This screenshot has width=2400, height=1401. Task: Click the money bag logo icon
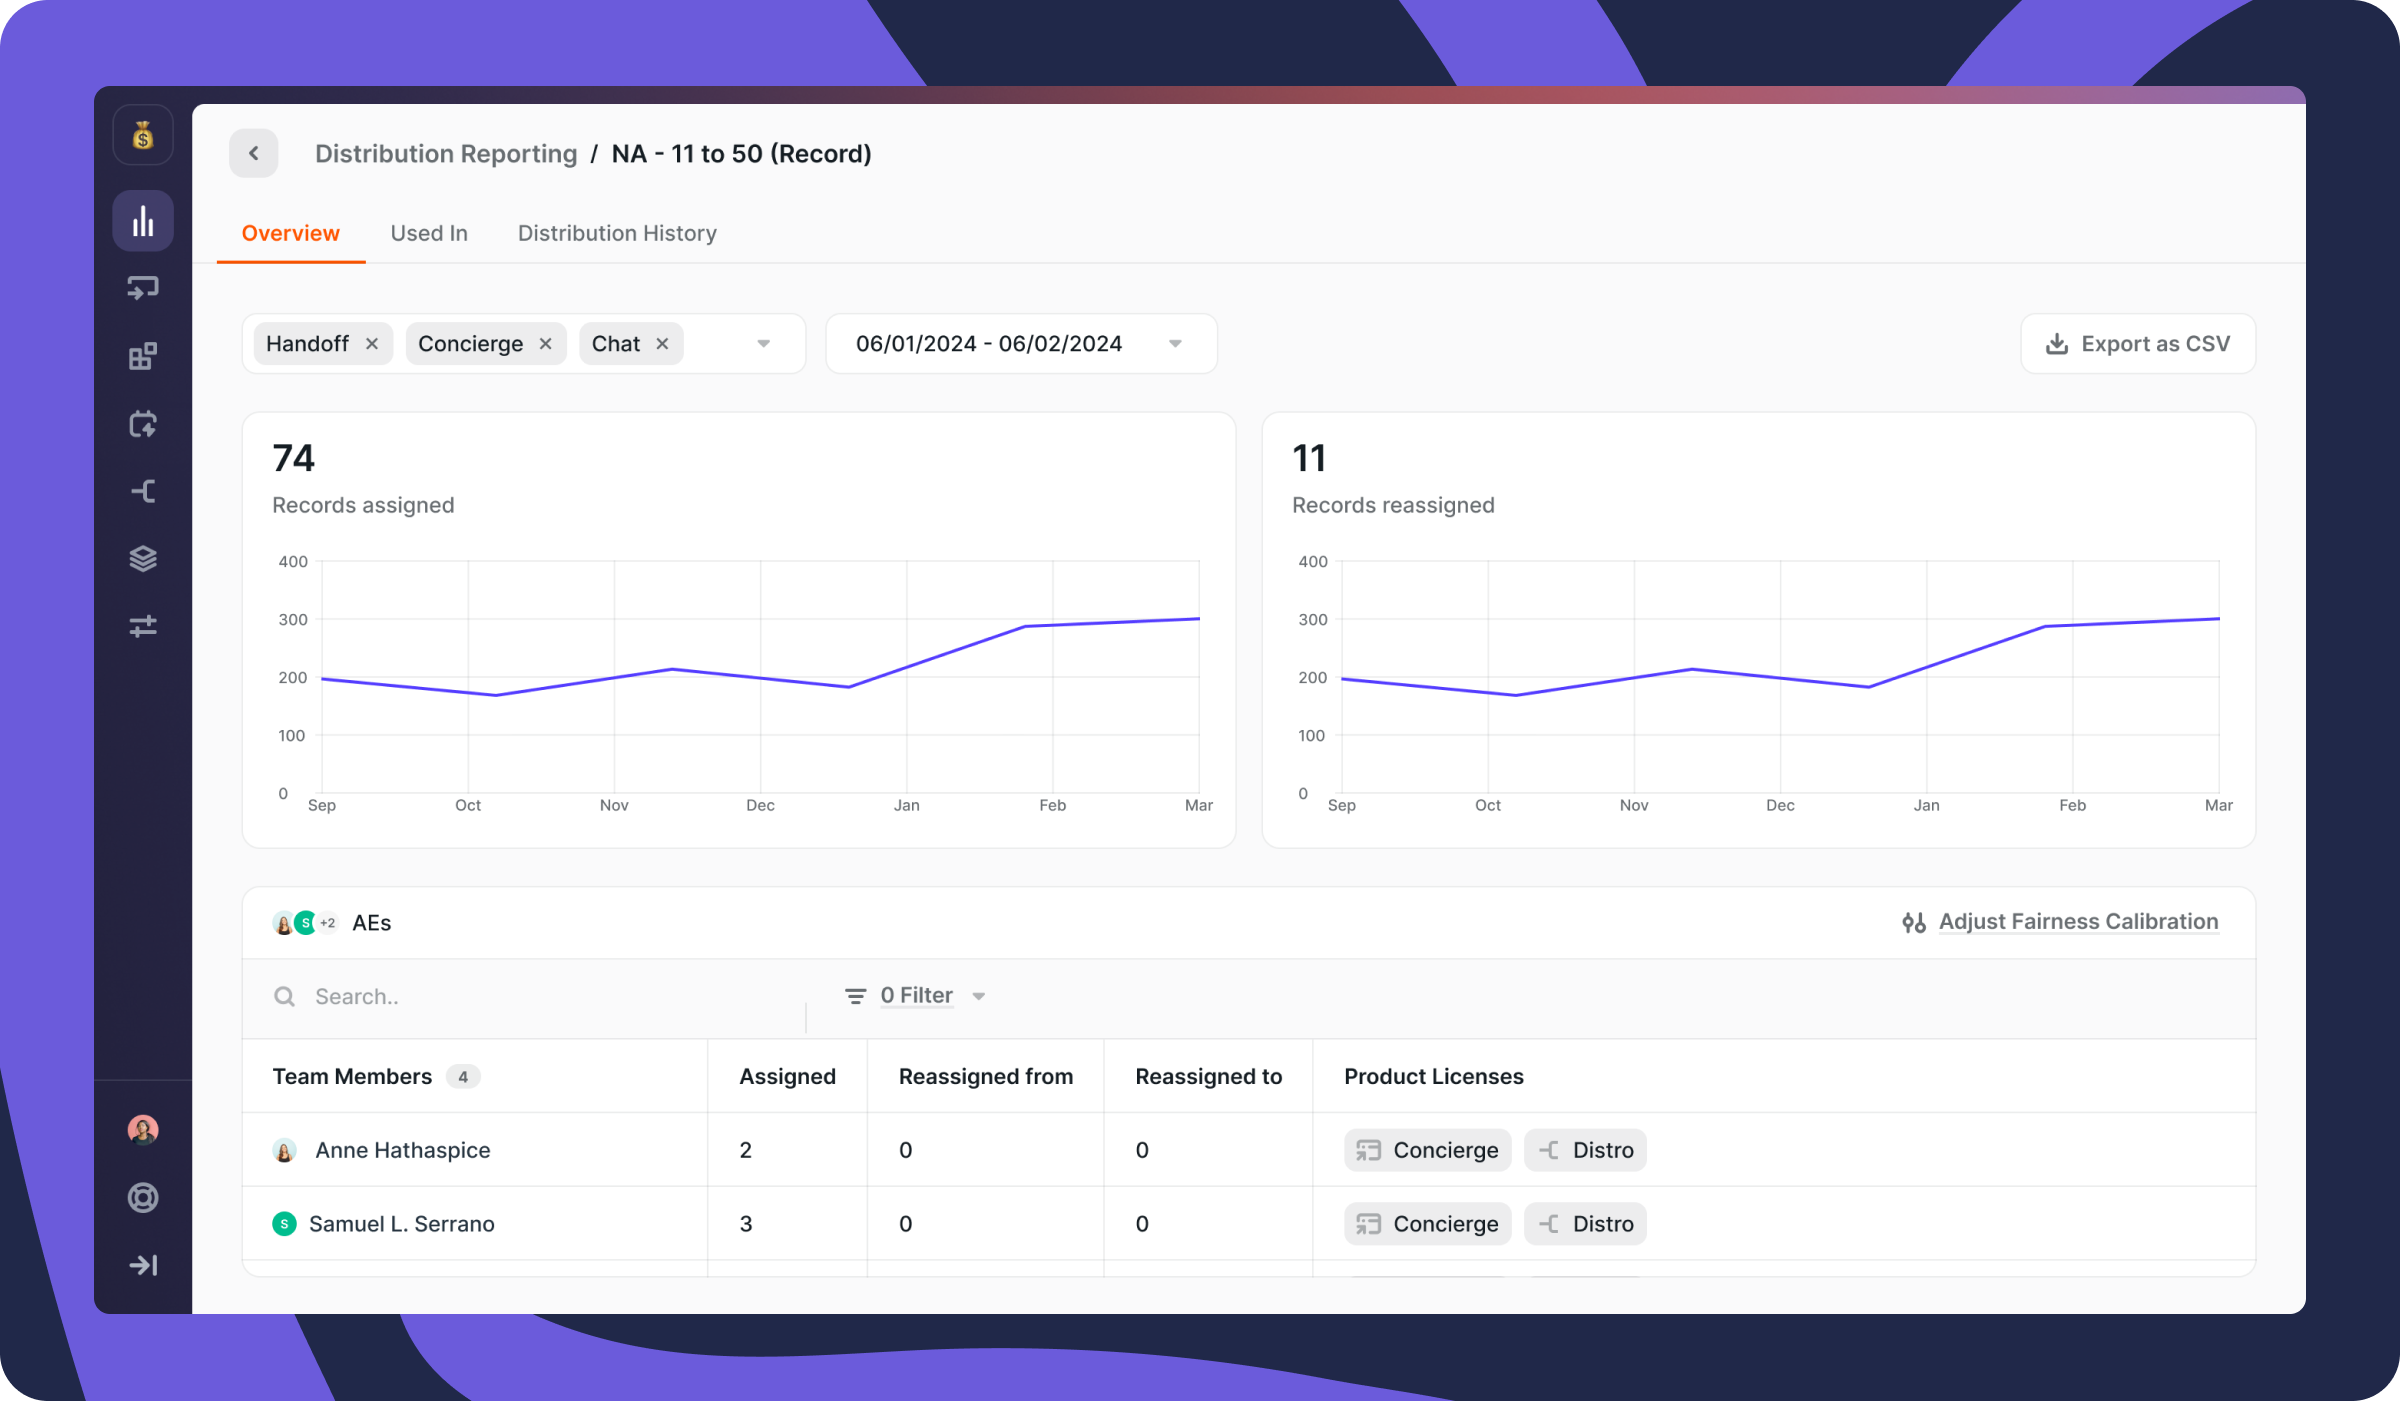pos(143,135)
